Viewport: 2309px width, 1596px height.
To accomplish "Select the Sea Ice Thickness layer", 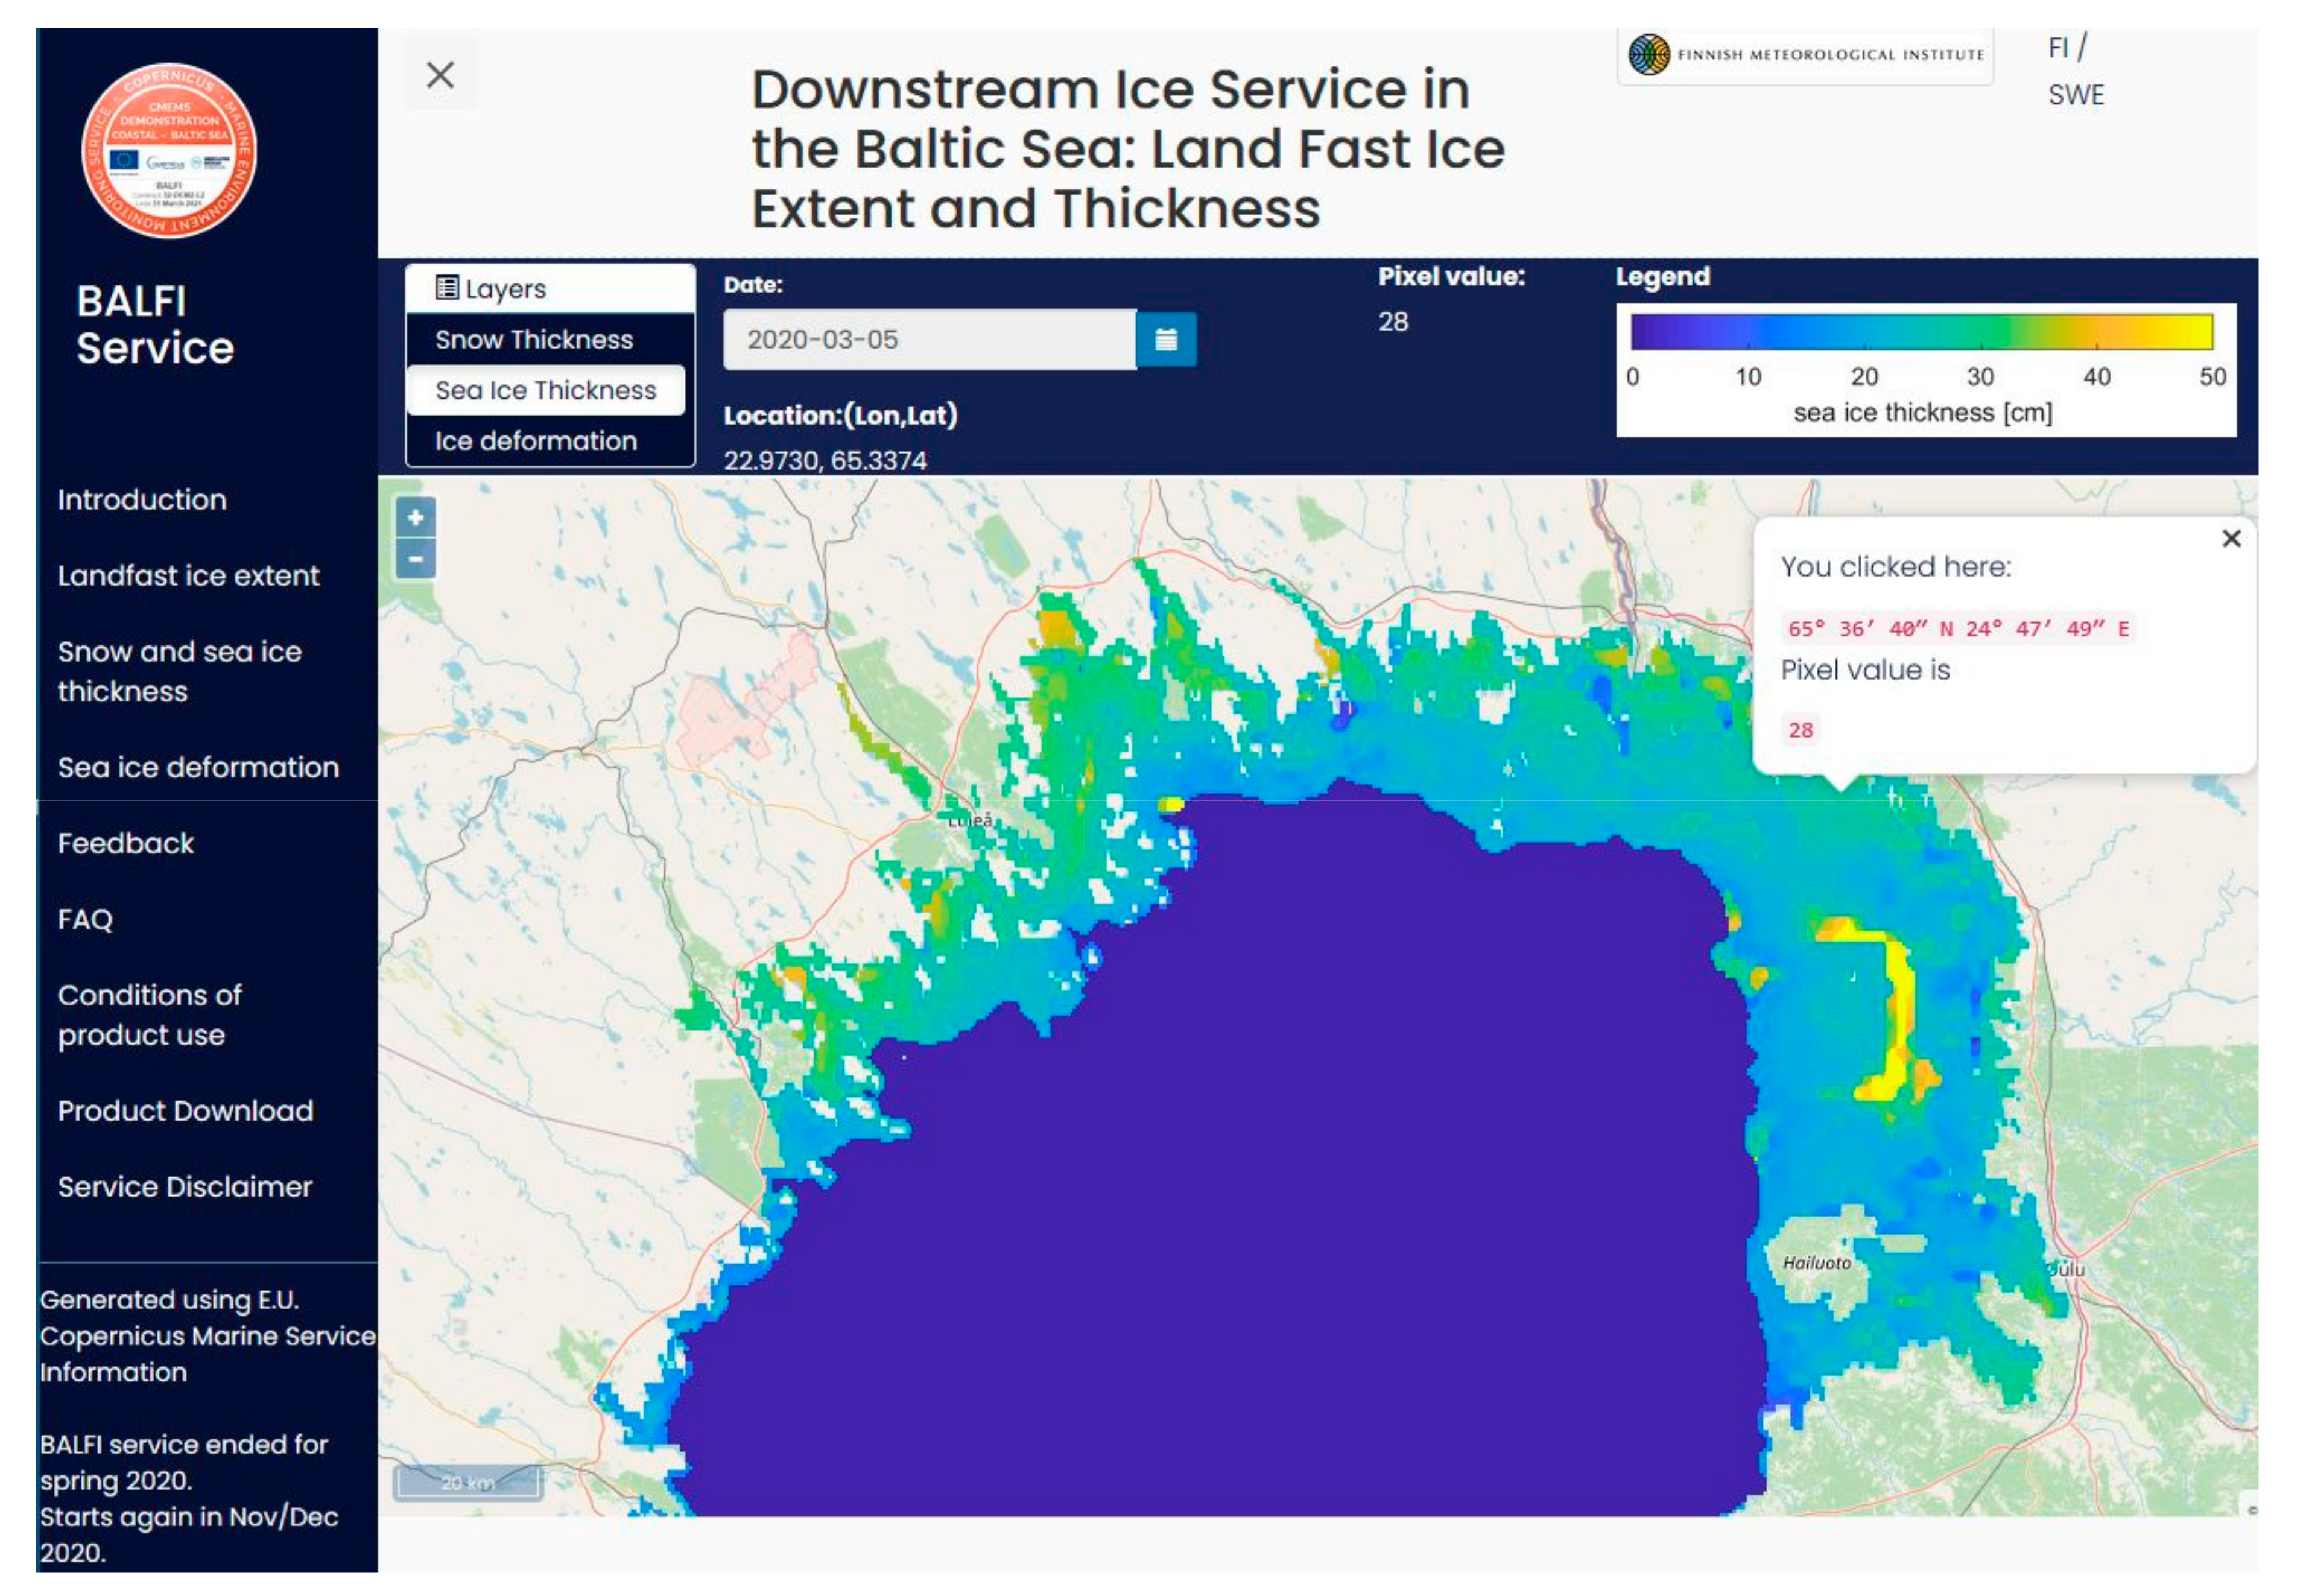I will [x=545, y=391].
